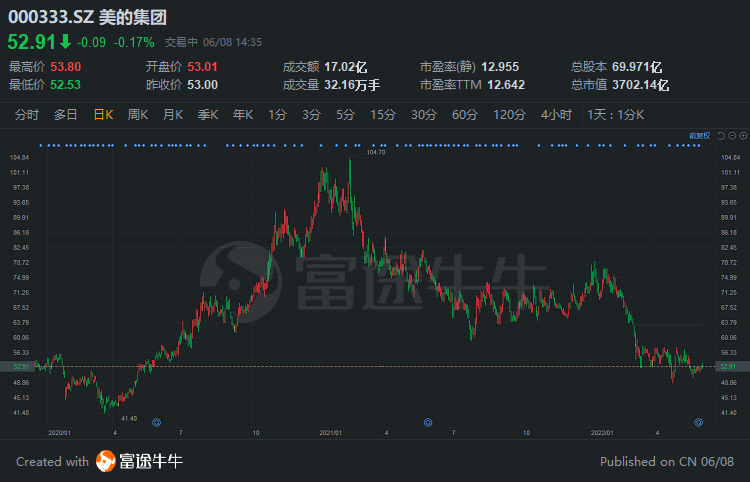Switch to the 15分 interval tab
This screenshot has height=482, width=750.
tap(383, 115)
